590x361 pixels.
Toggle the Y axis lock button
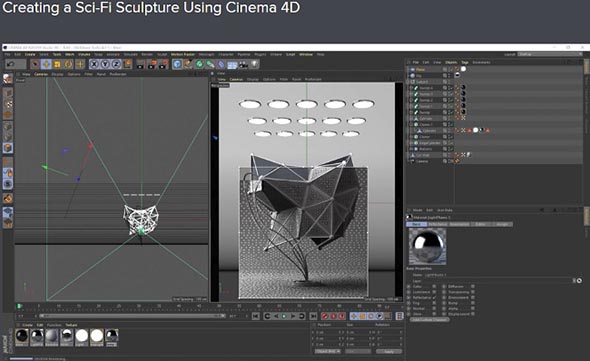pyautogui.click(x=105, y=64)
